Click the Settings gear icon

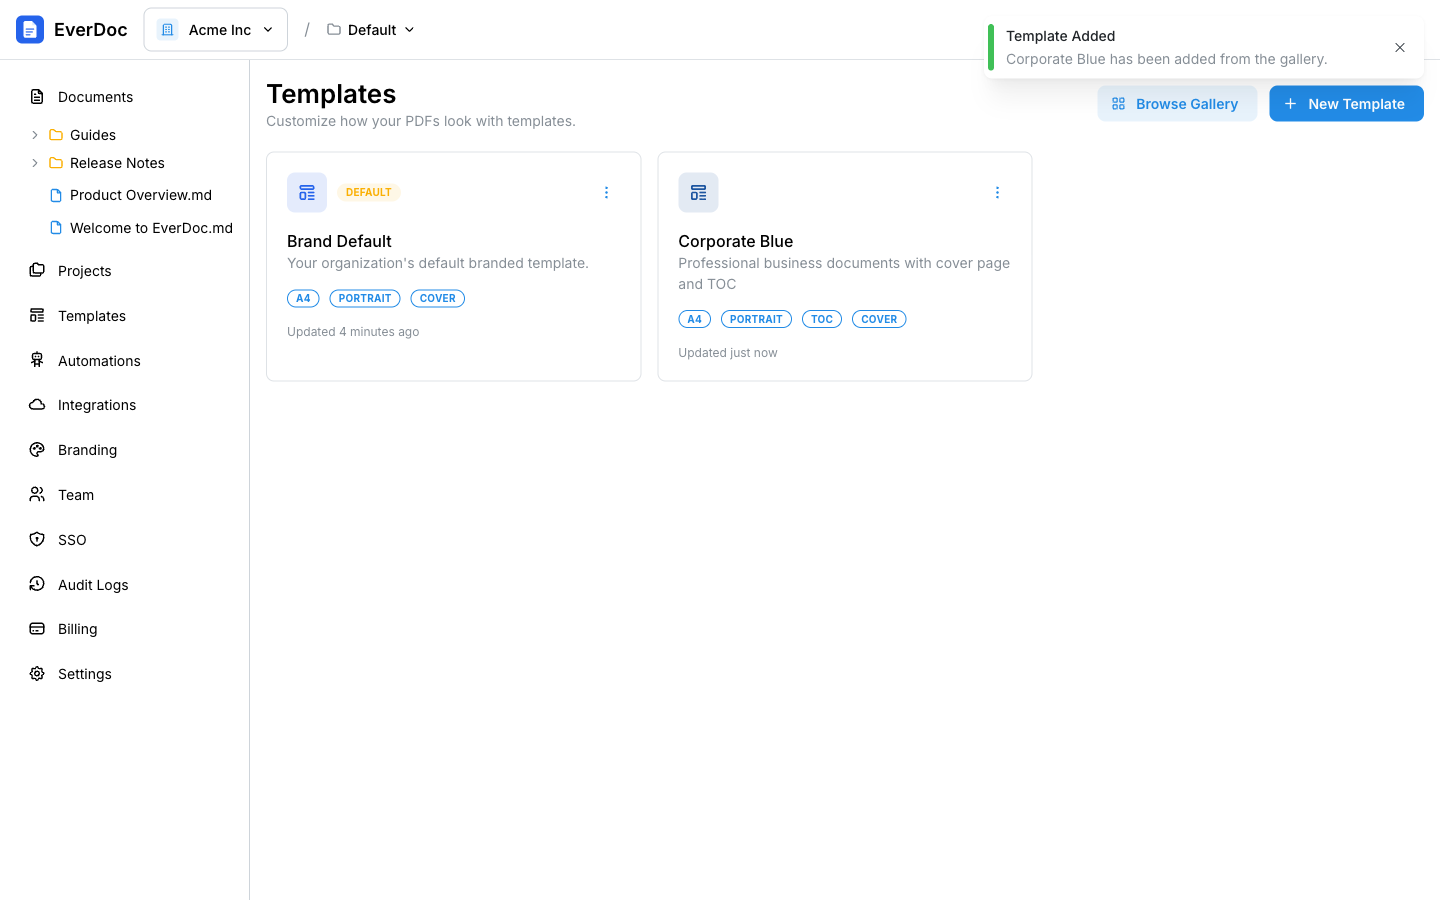pyautogui.click(x=37, y=674)
